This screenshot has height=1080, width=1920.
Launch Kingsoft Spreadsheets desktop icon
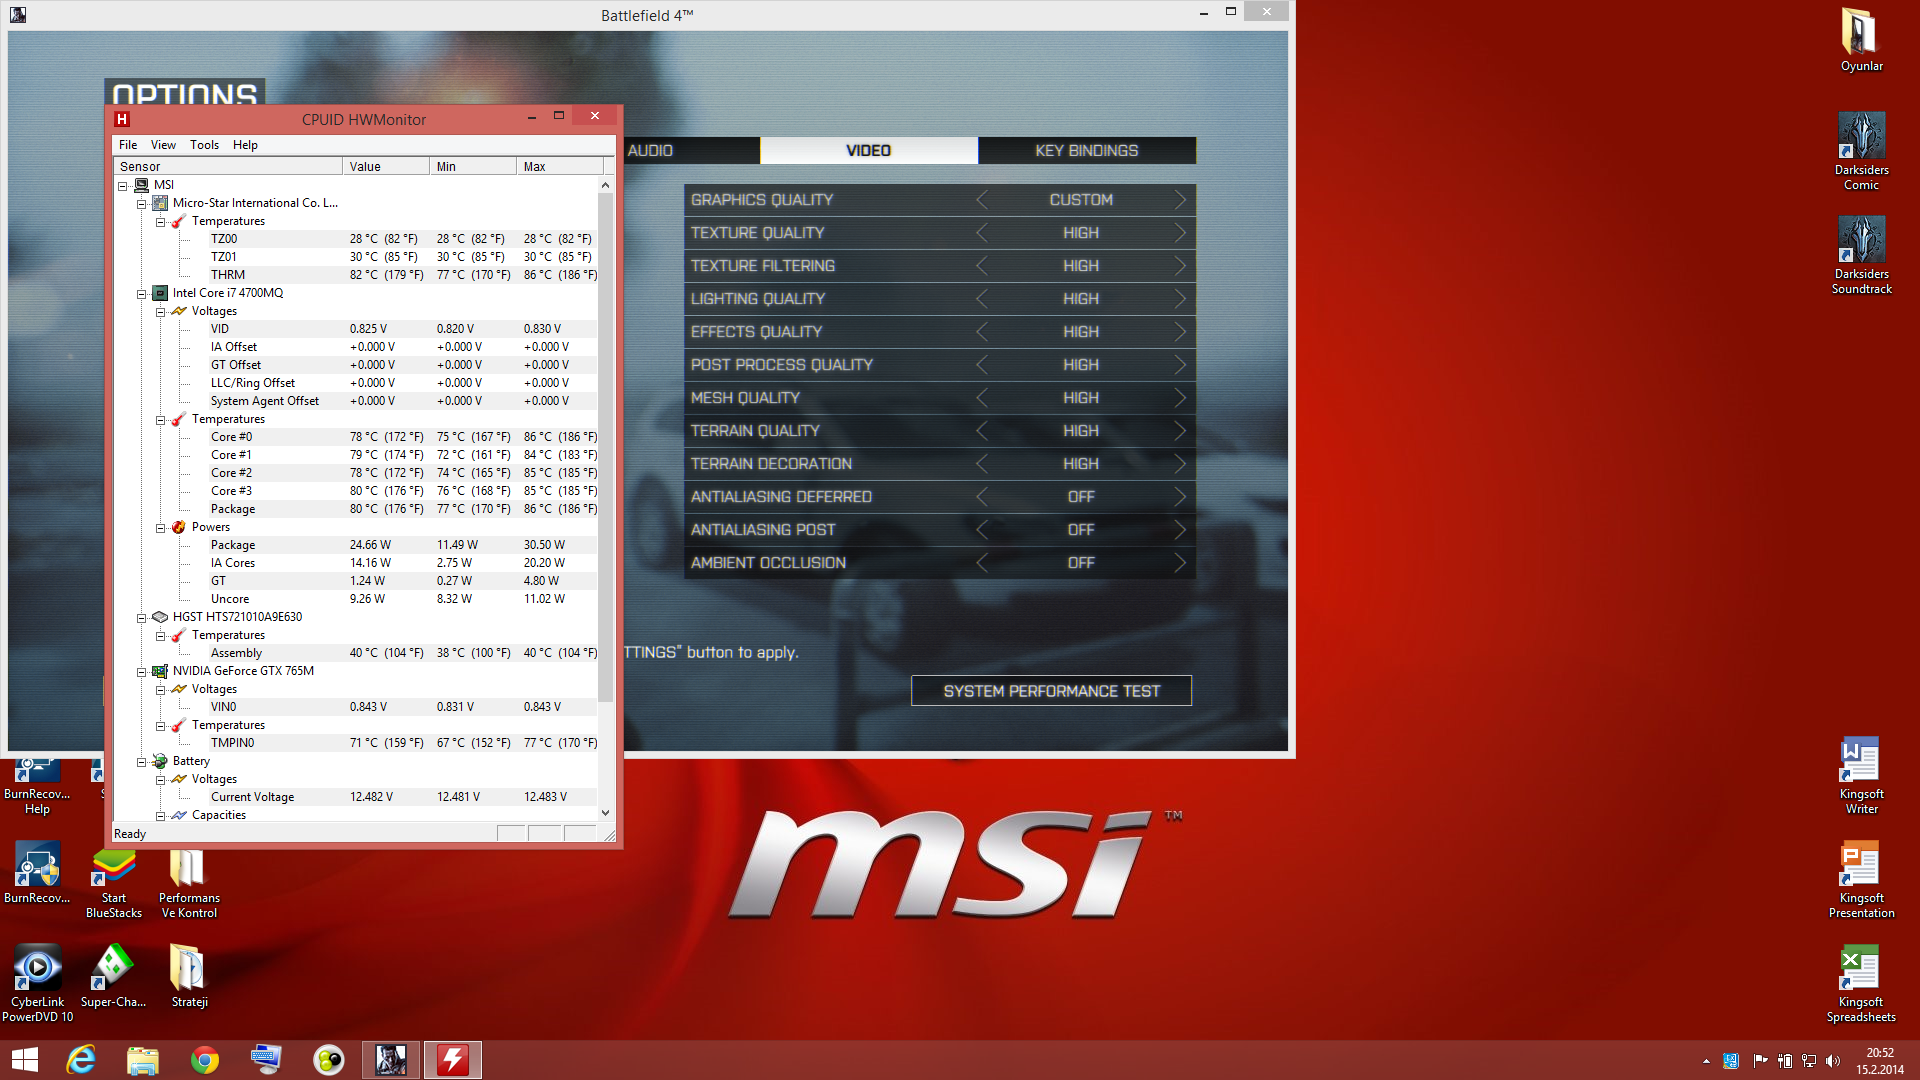pos(1861,983)
